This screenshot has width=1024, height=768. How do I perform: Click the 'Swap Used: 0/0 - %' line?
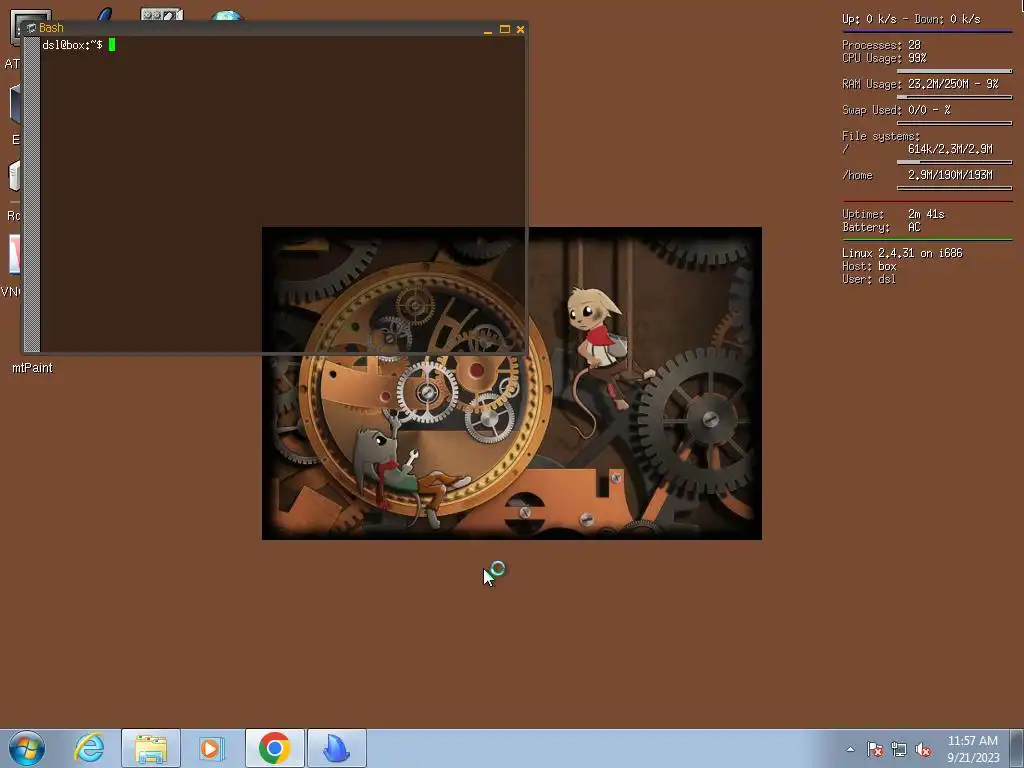click(896, 110)
